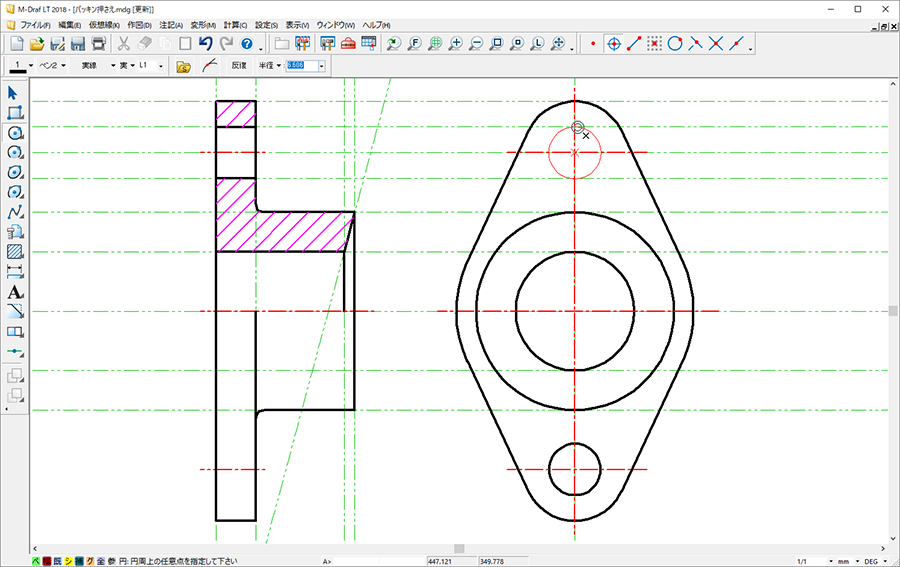Click the radius value input field
Viewport: 900px width, 567px height.
[x=300, y=66]
